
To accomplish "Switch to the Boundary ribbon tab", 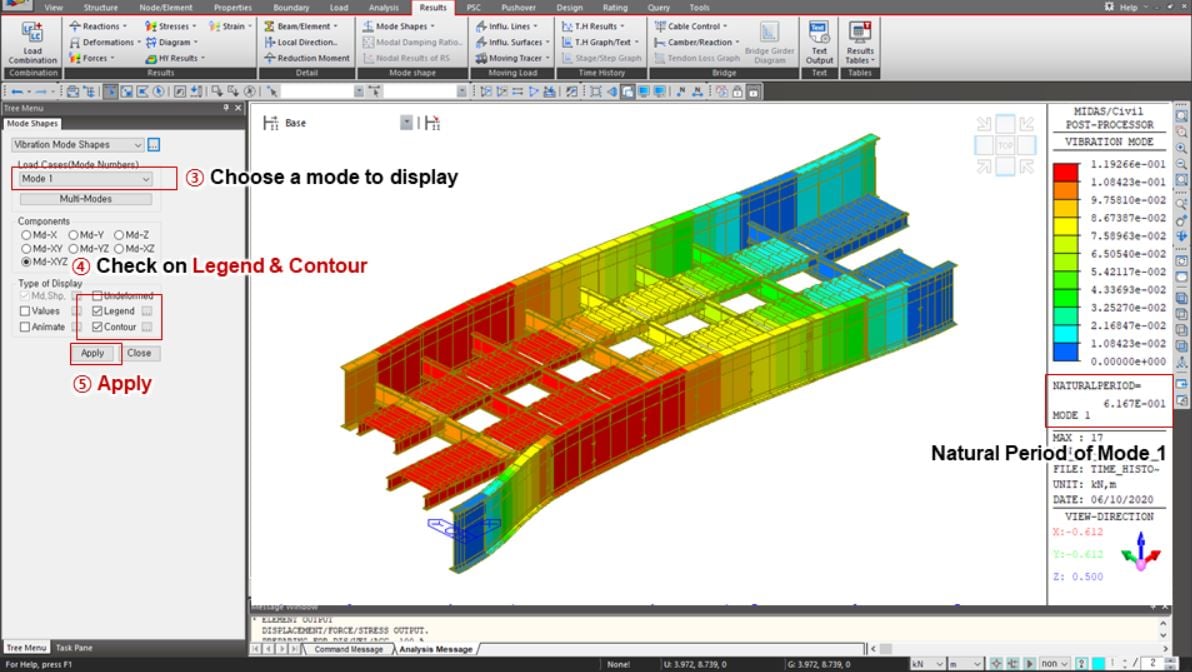I will click(291, 8).
